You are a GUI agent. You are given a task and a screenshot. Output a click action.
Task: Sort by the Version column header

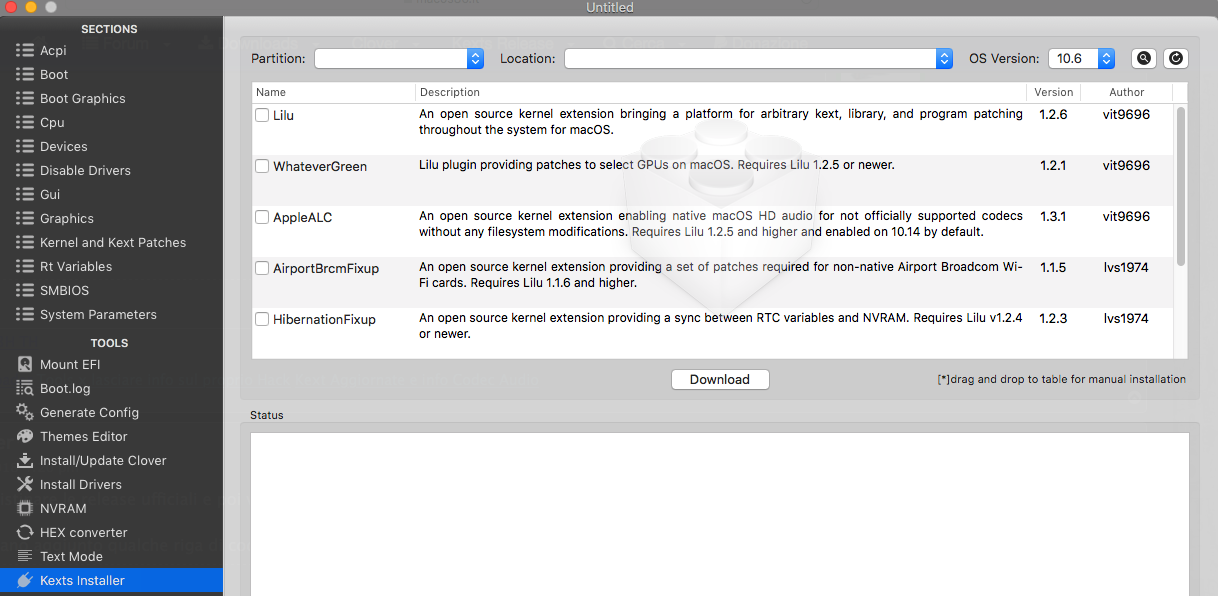1053,92
